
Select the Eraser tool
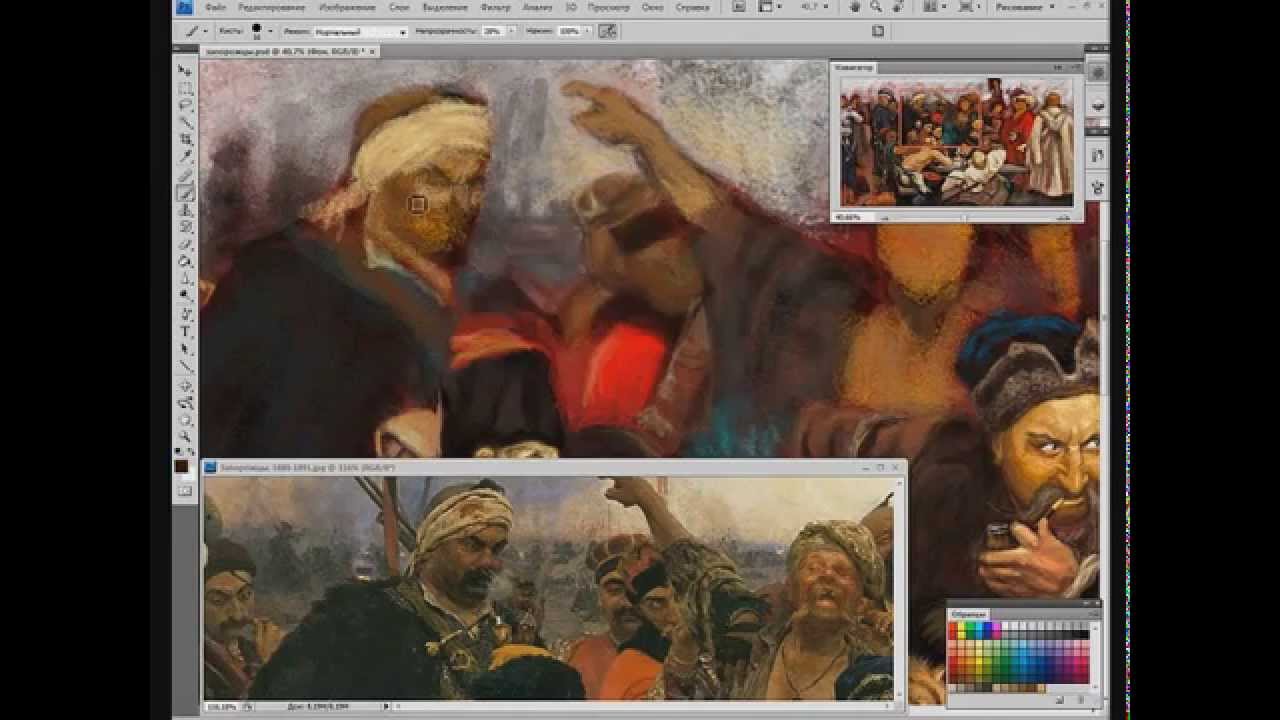pyautogui.click(x=185, y=244)
